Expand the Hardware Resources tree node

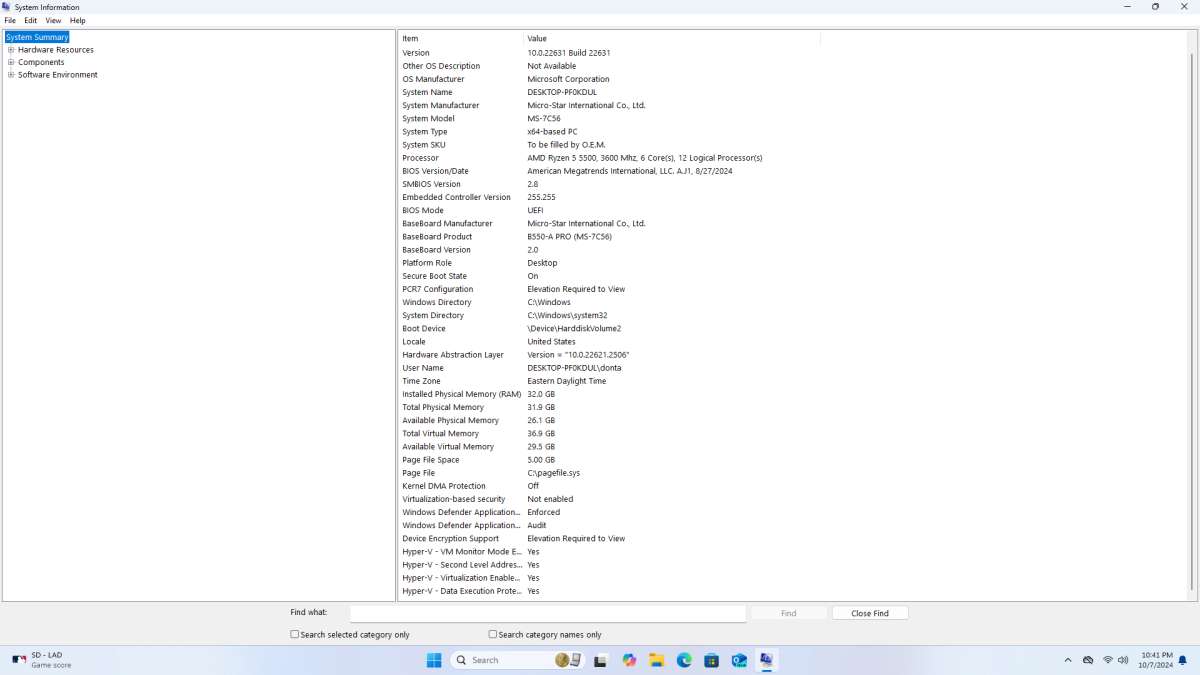[x=9, y=49]
